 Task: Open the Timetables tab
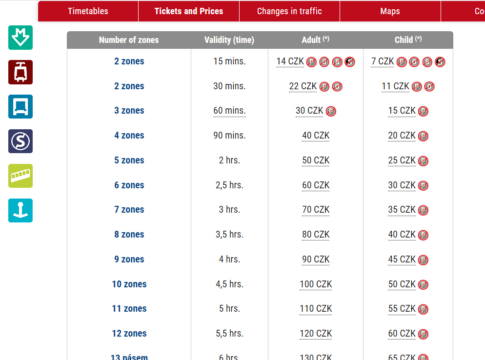click(x=88, y=11)
